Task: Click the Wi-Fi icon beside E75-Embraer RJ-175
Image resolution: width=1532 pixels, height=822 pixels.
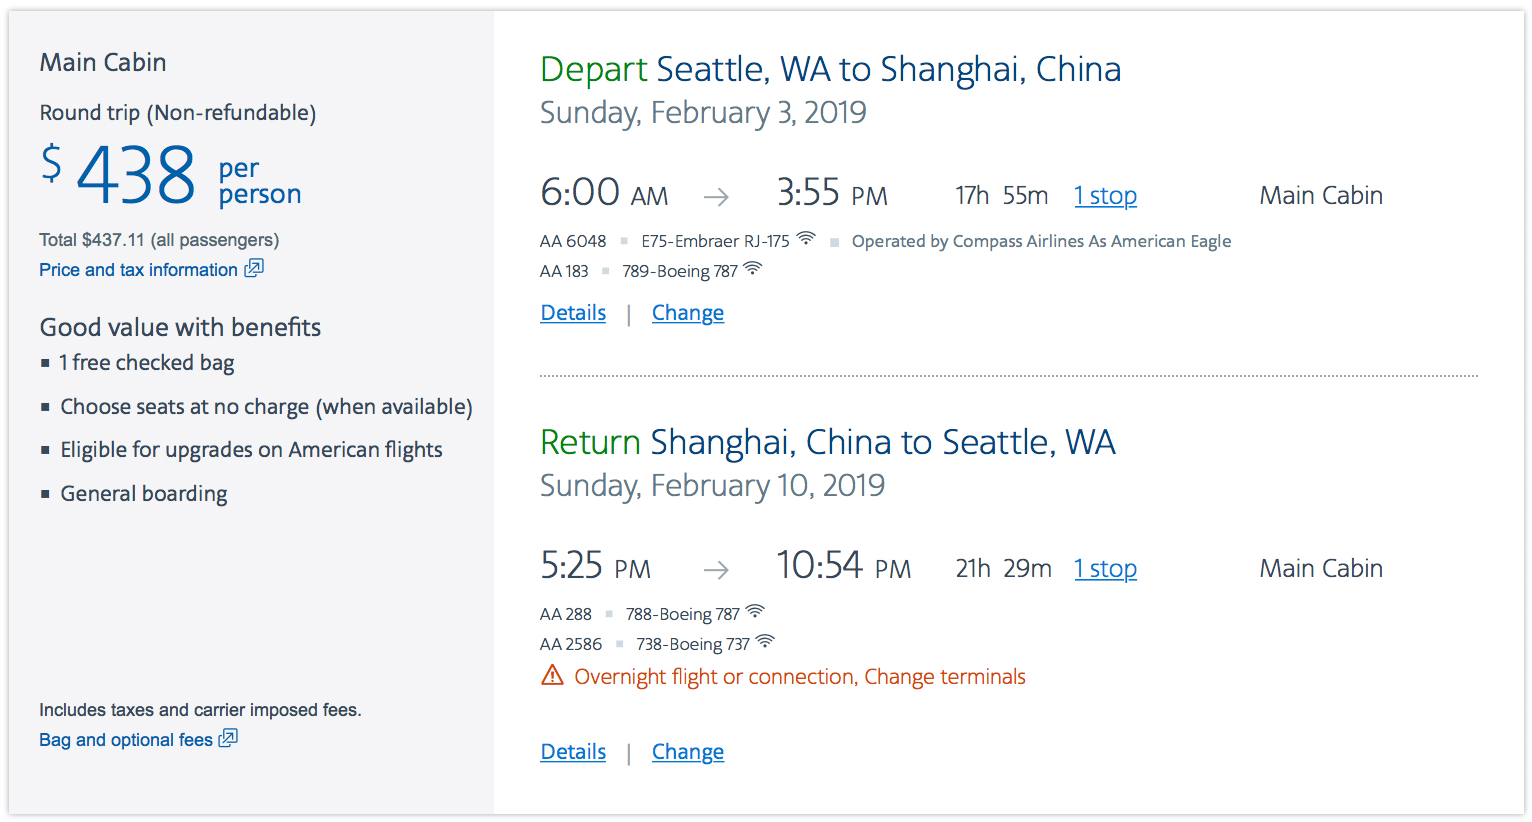Action: coord(806,239)
